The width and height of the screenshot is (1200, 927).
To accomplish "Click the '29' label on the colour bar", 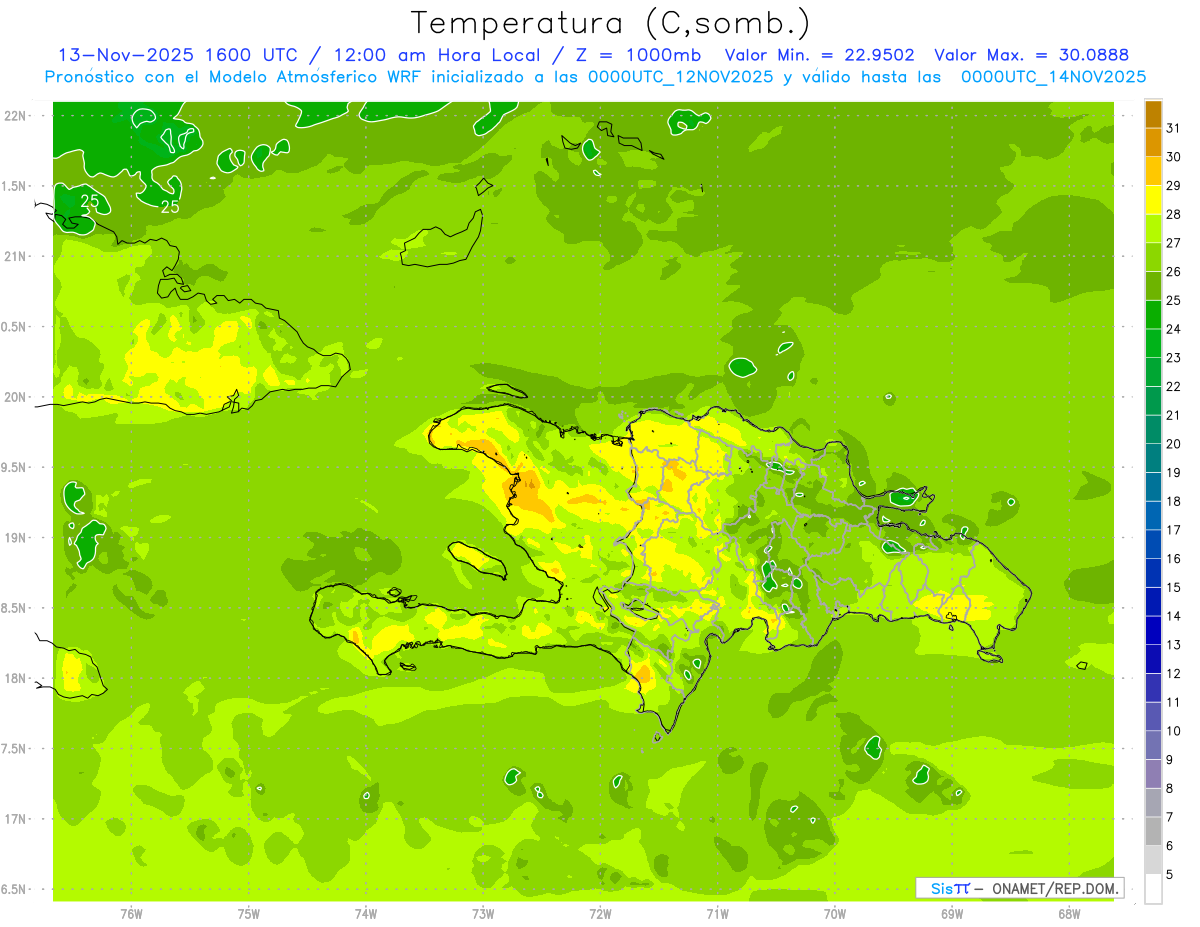I will click(1173, 185).
